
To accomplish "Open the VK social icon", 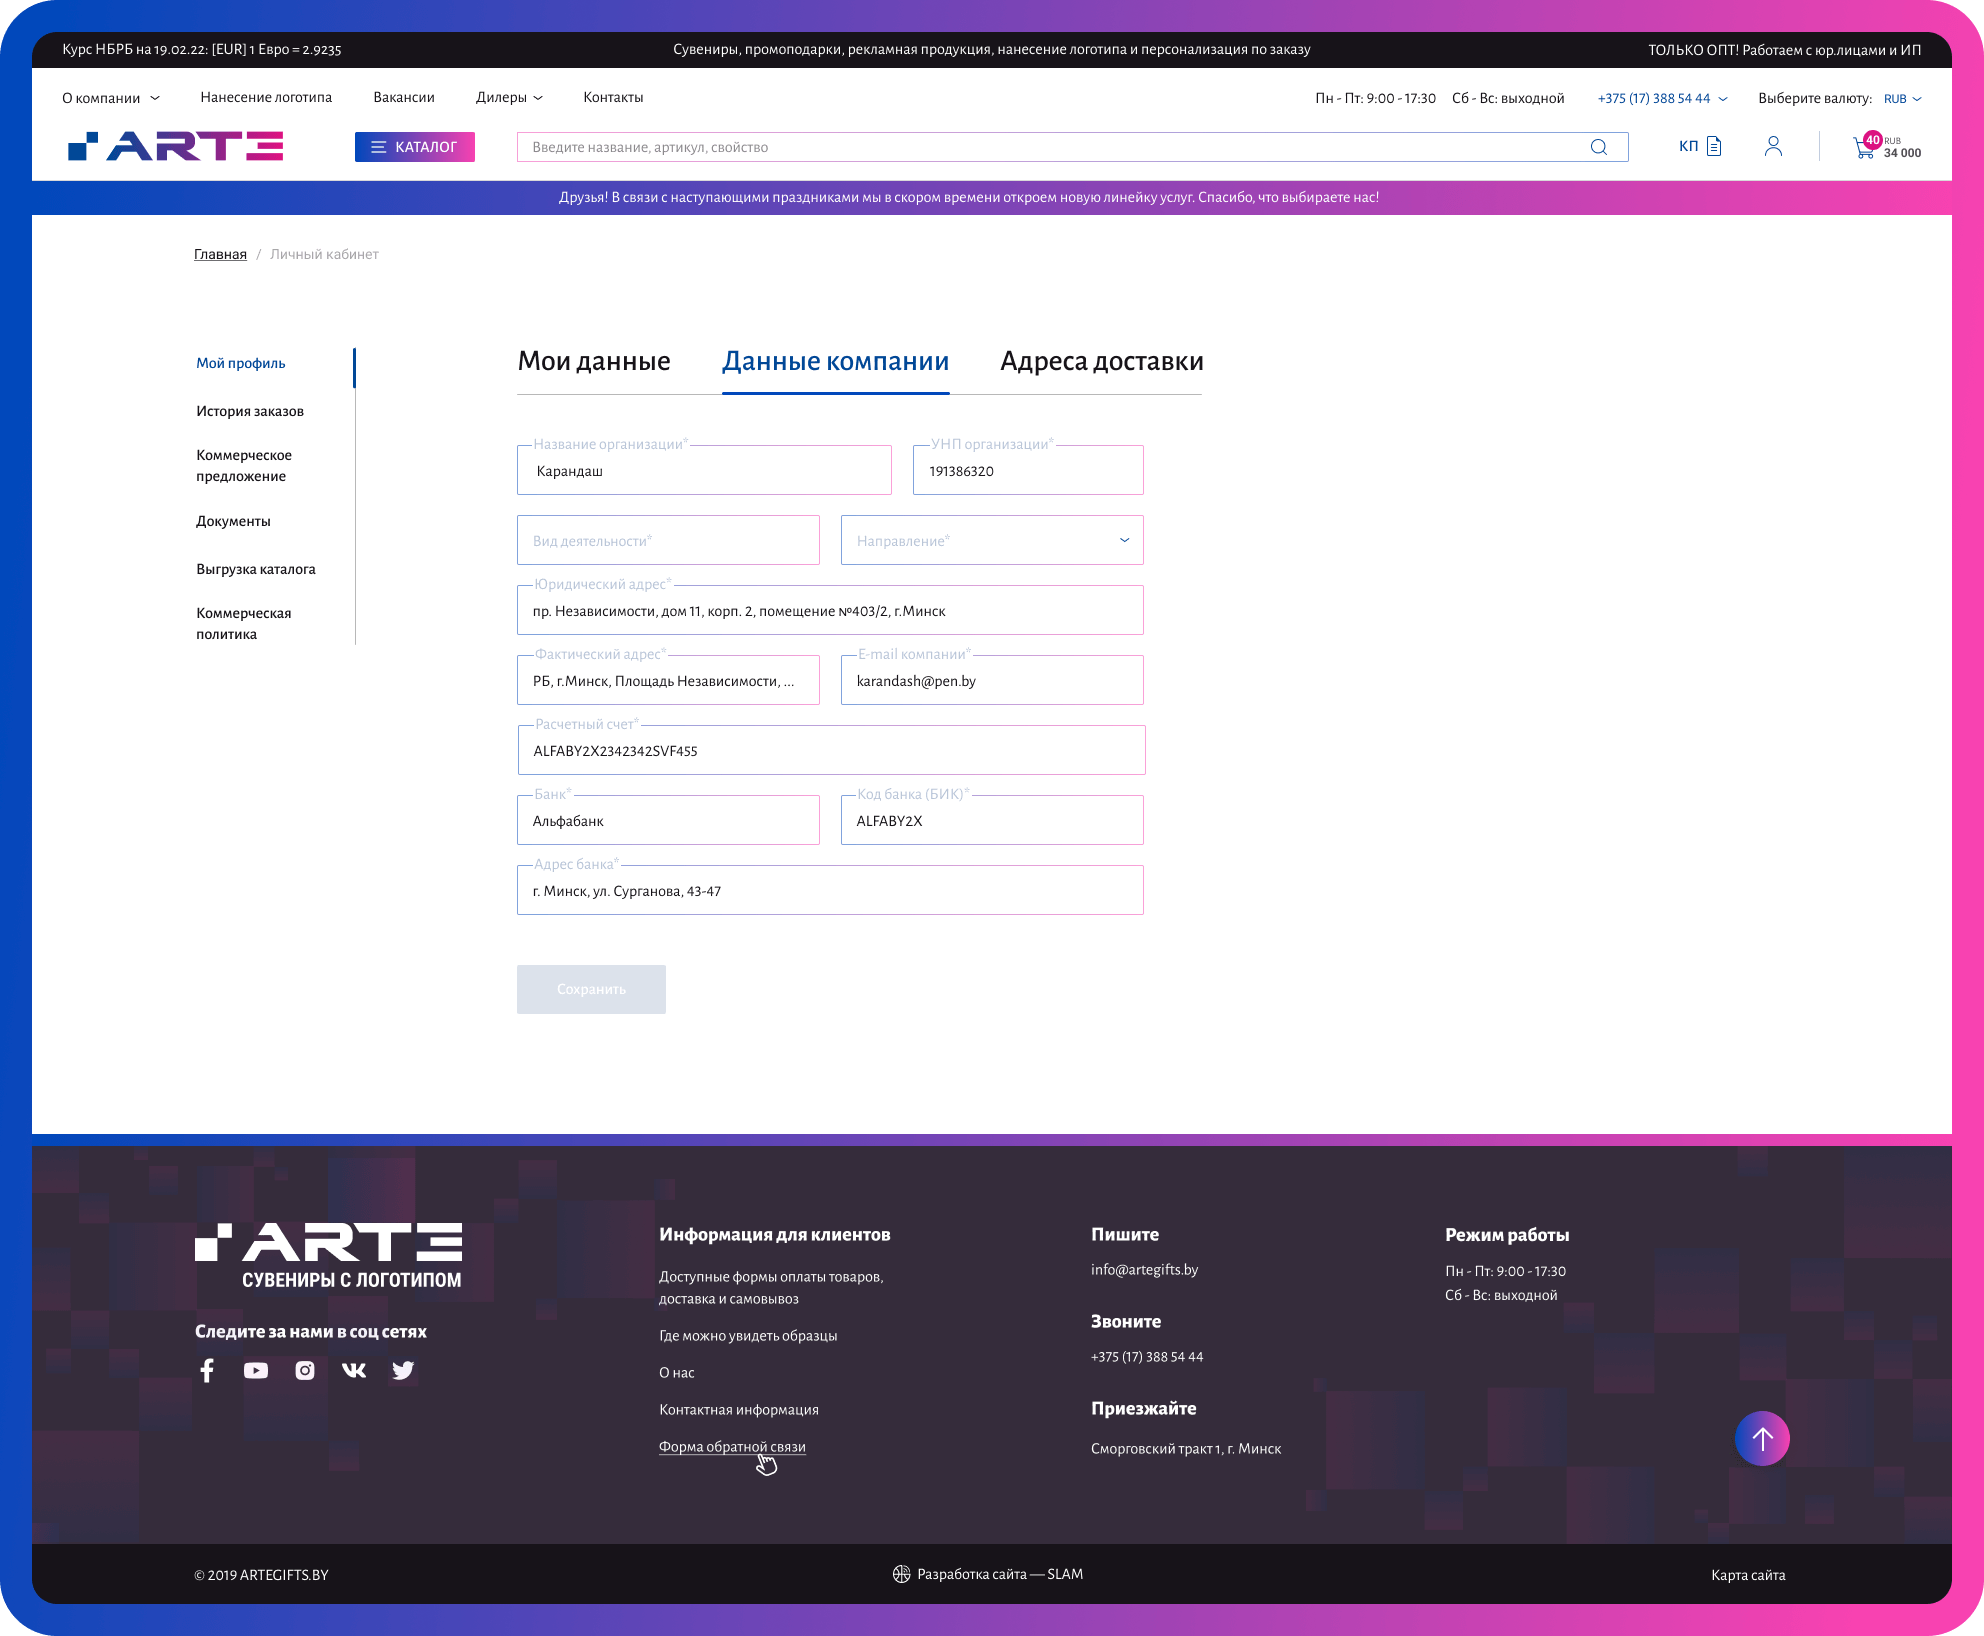I will [x=354, y=1370].
